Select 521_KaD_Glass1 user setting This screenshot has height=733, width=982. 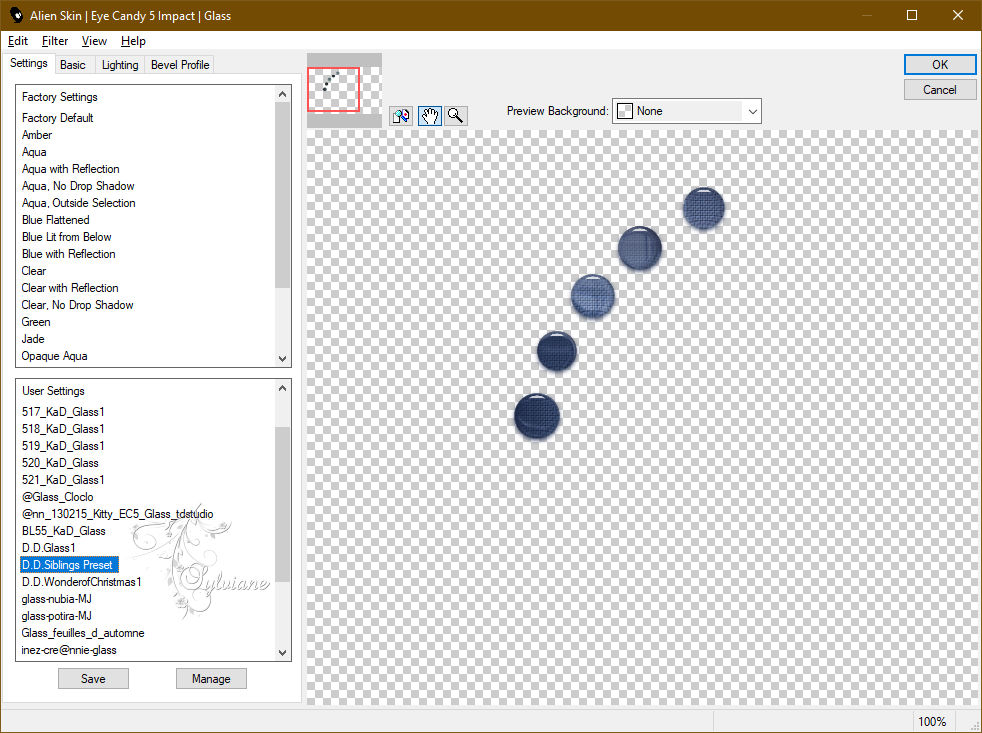(63, 480)
